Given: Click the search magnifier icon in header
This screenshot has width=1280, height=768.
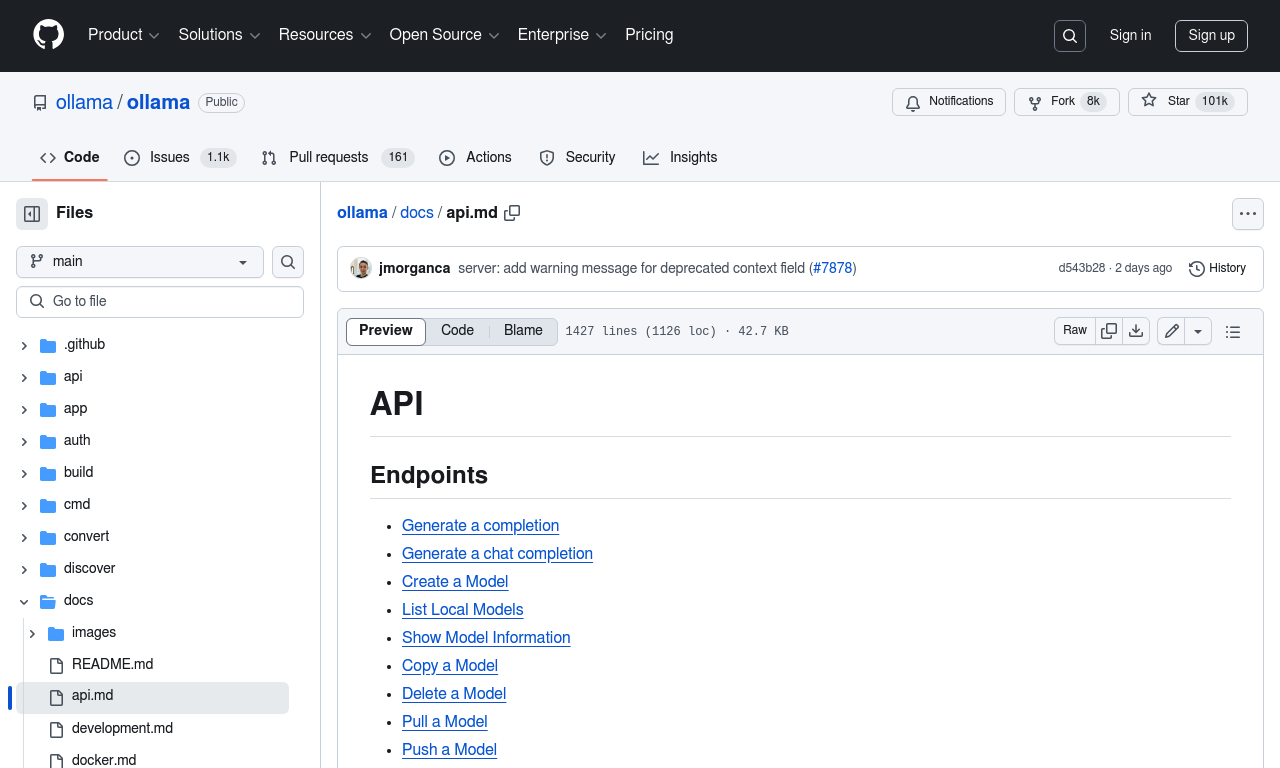Looking at the screenshot, I should (x=1070, y=36).
